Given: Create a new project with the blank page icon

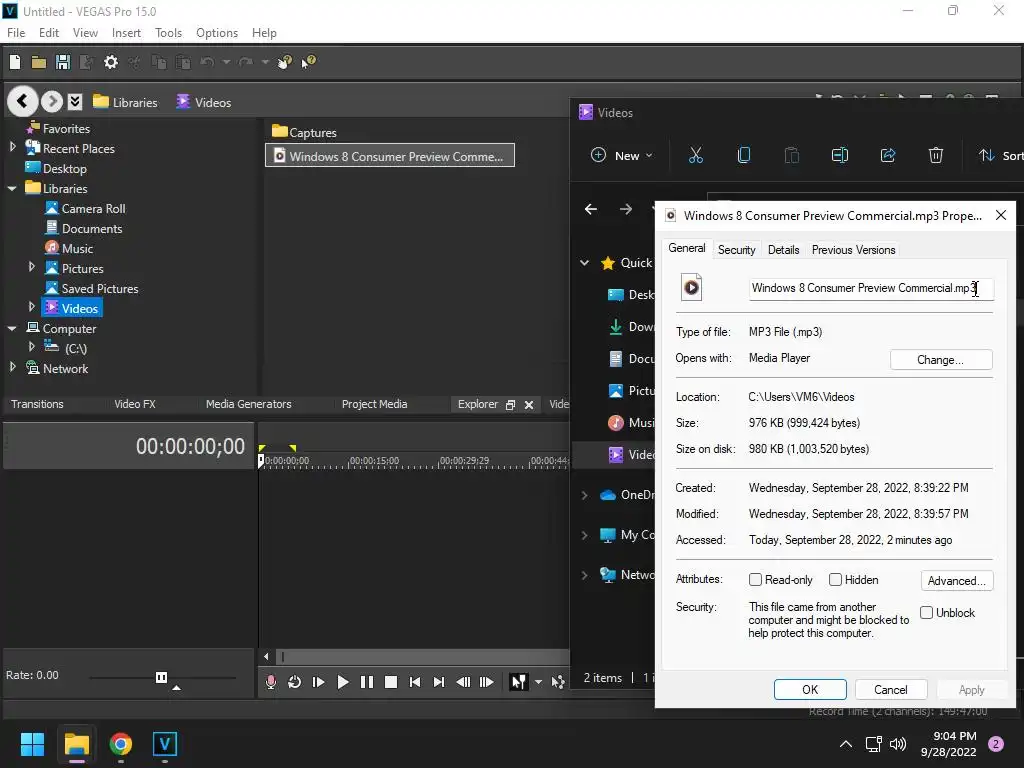Looking at the screenshot, I should pos(15,62).
